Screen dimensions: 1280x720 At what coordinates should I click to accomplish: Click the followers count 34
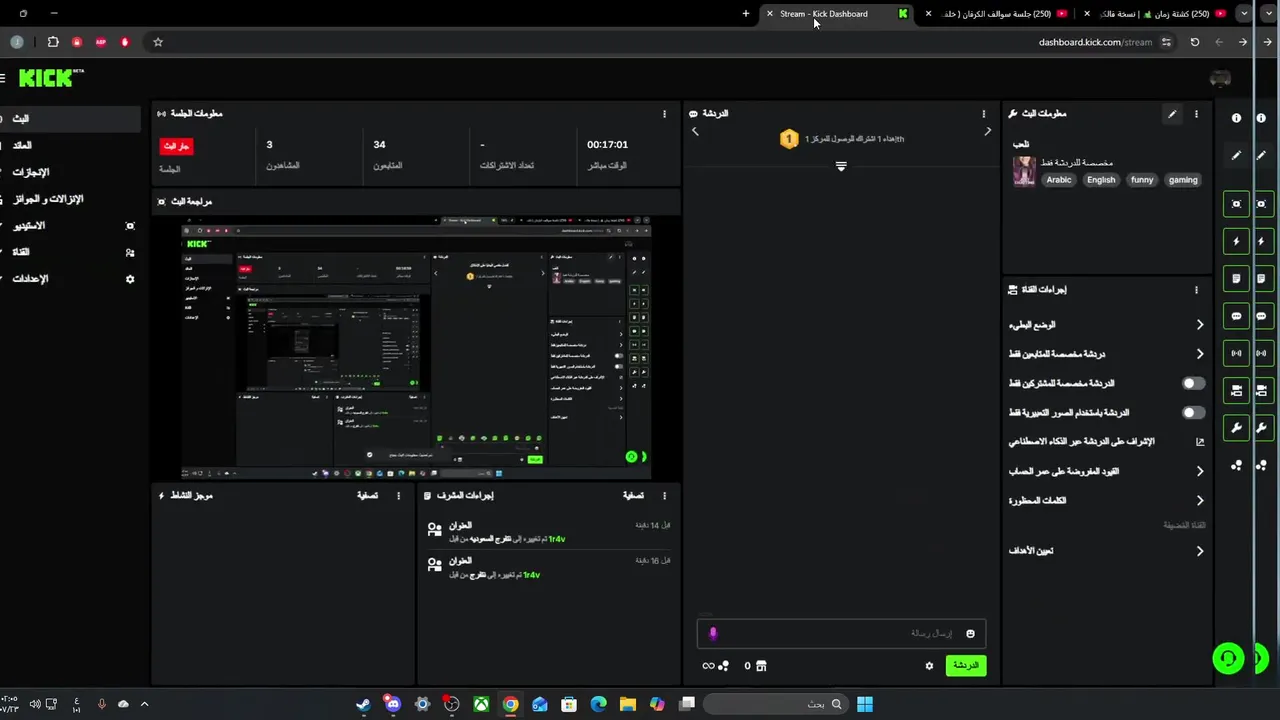pyautogui.click(x=379, y=145)
